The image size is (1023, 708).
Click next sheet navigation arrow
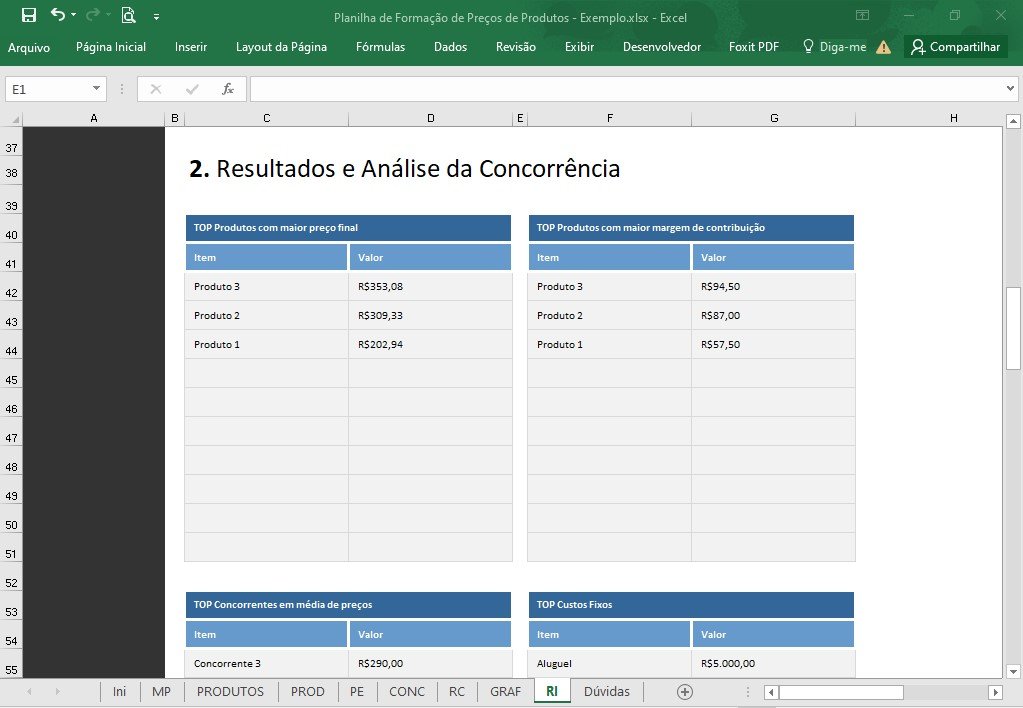[57, 692]
